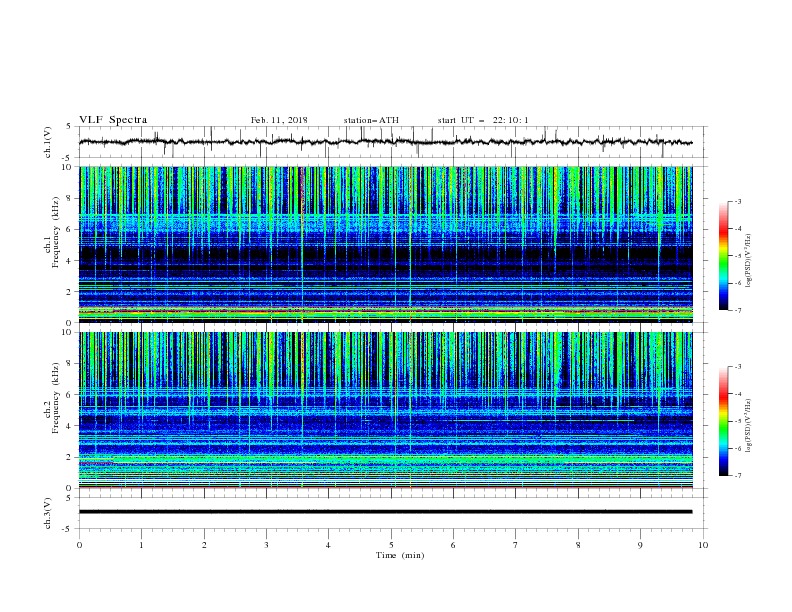Click the "-3" tick of the lower color bar
This screenshot has width=792, height=612.
click(737, 367)
